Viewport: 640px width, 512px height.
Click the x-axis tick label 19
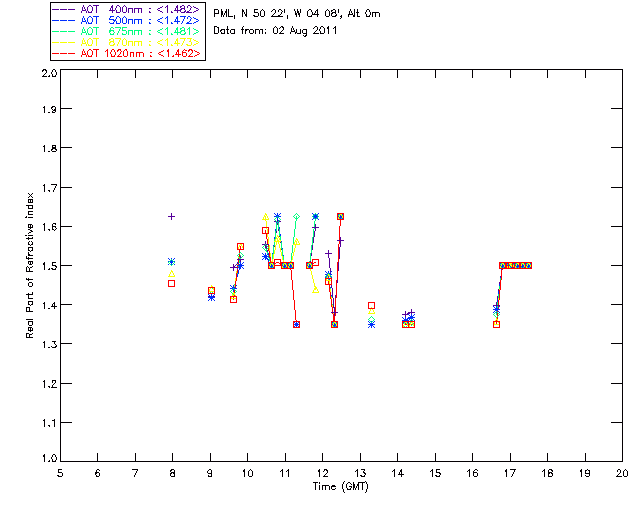pyautogui.click(x=585, y=473)
